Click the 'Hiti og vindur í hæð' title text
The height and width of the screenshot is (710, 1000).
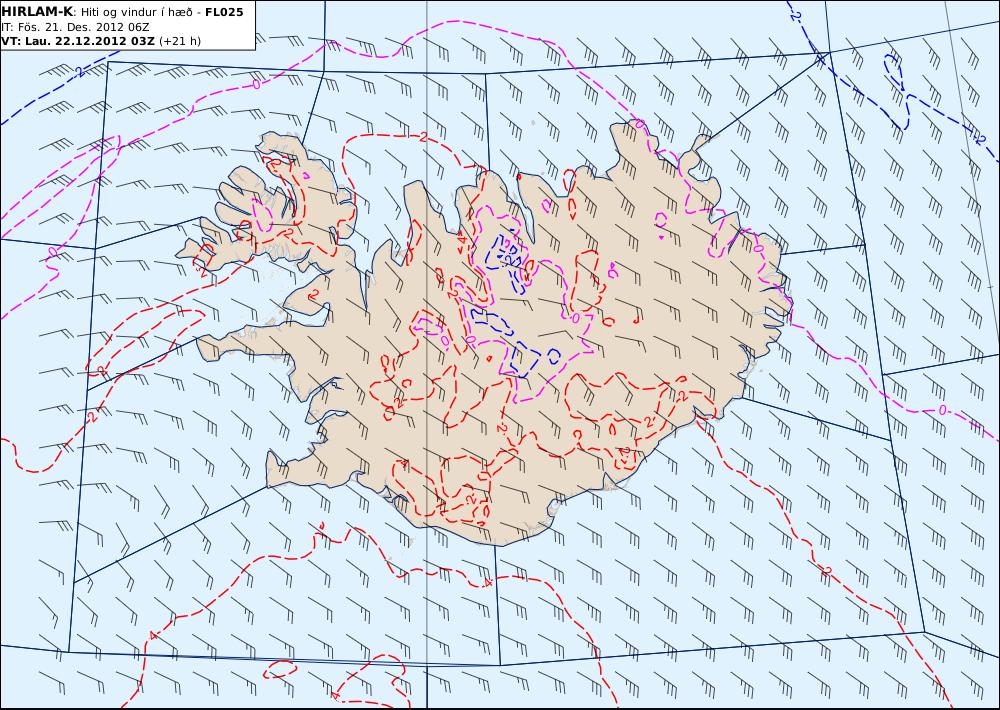pos(136,13)
